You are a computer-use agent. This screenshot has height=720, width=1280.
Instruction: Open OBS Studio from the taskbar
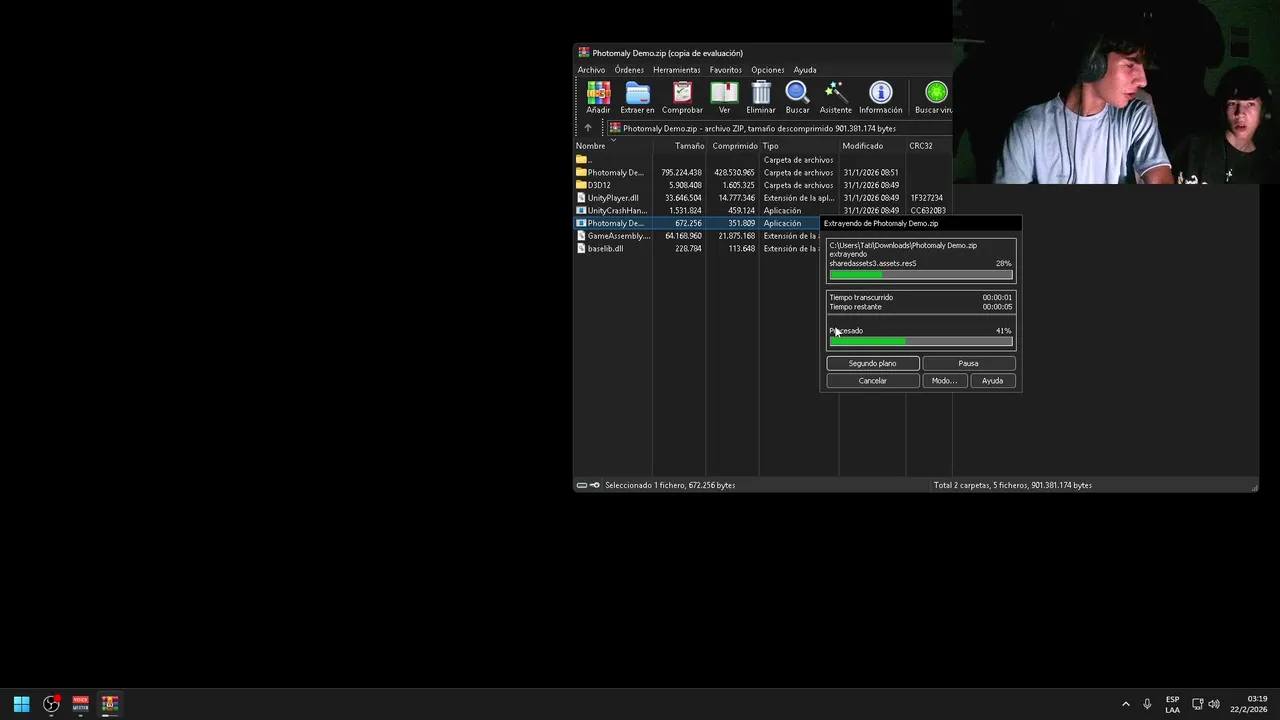click(51, 704)
